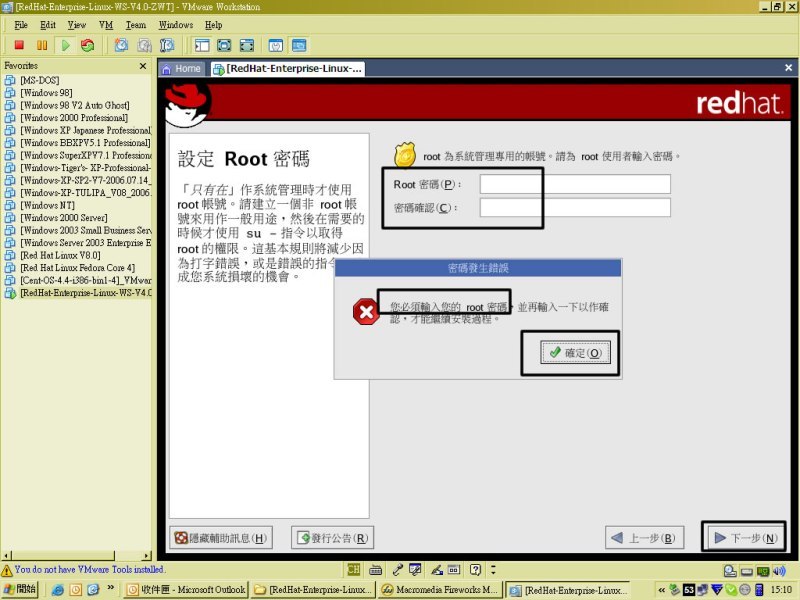Viewport: 800px width, 600px height.
Task: Select [Windows NT] in Favorites
Action: 47,205
